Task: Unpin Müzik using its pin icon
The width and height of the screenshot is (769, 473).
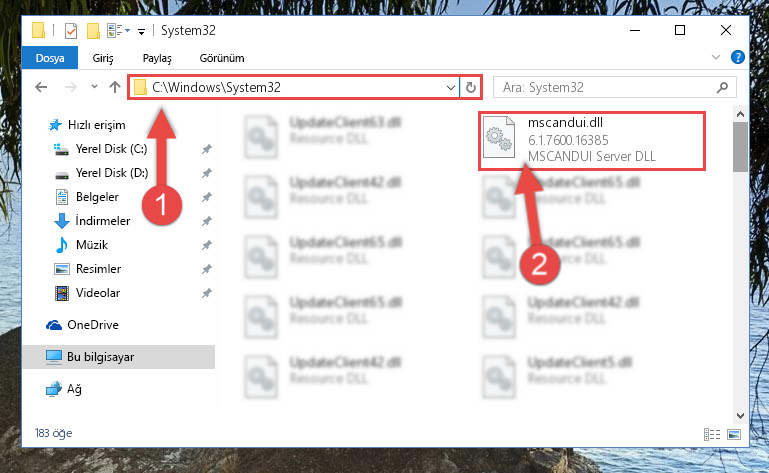Action: 206,245
